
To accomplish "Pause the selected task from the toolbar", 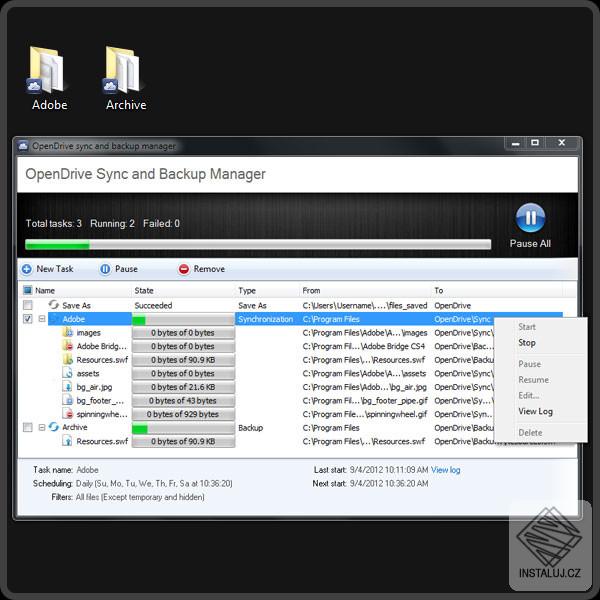I will coord(118,269).
